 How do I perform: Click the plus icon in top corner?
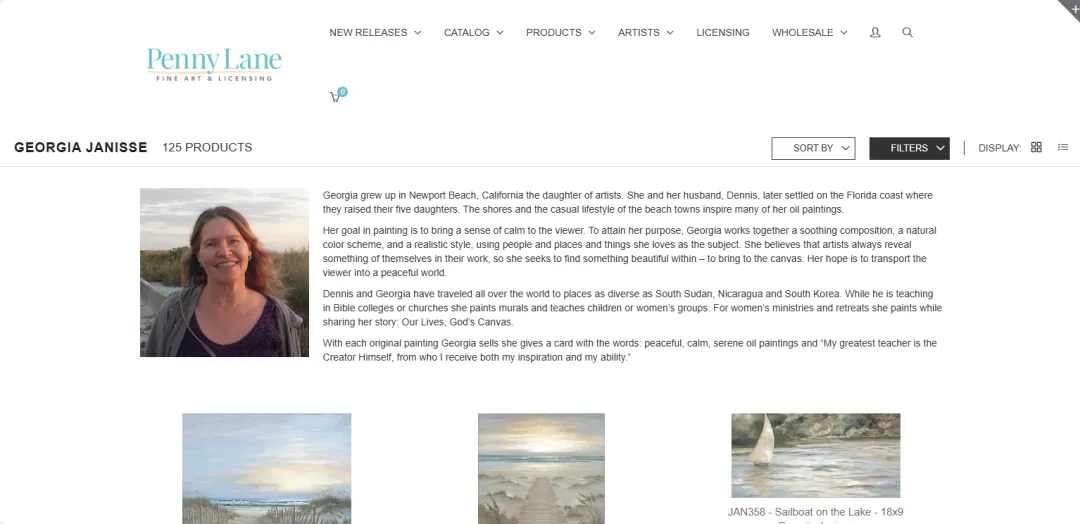(1072, 7)
